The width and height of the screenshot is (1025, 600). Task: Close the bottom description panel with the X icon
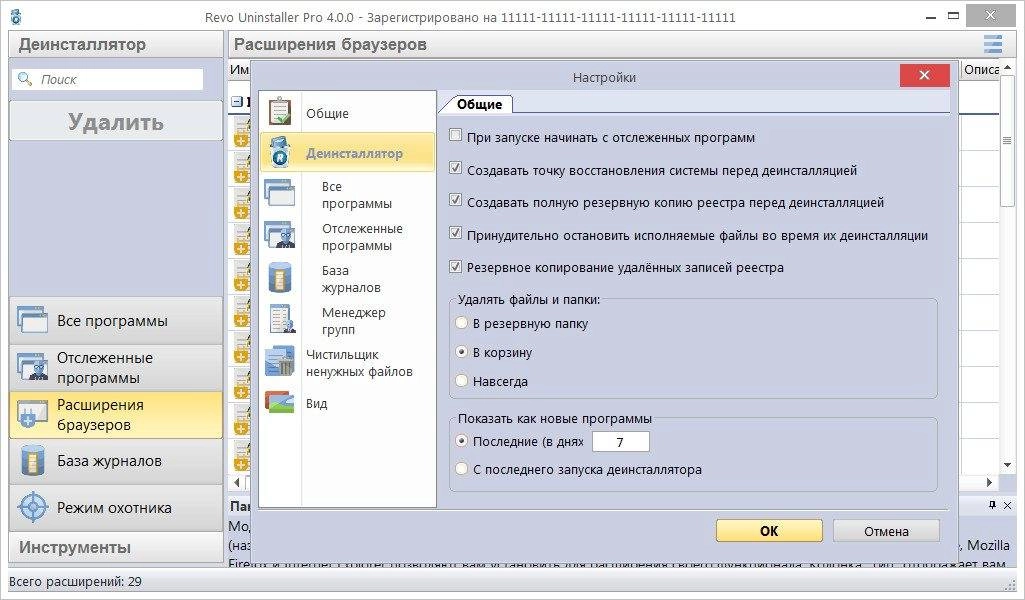(x=1007, y=505)
